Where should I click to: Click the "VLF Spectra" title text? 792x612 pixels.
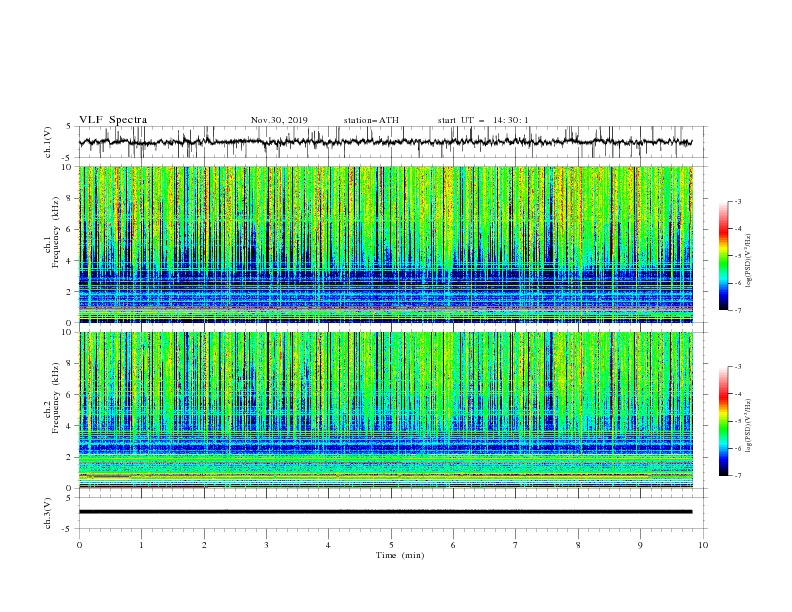[x=113, y=120]
